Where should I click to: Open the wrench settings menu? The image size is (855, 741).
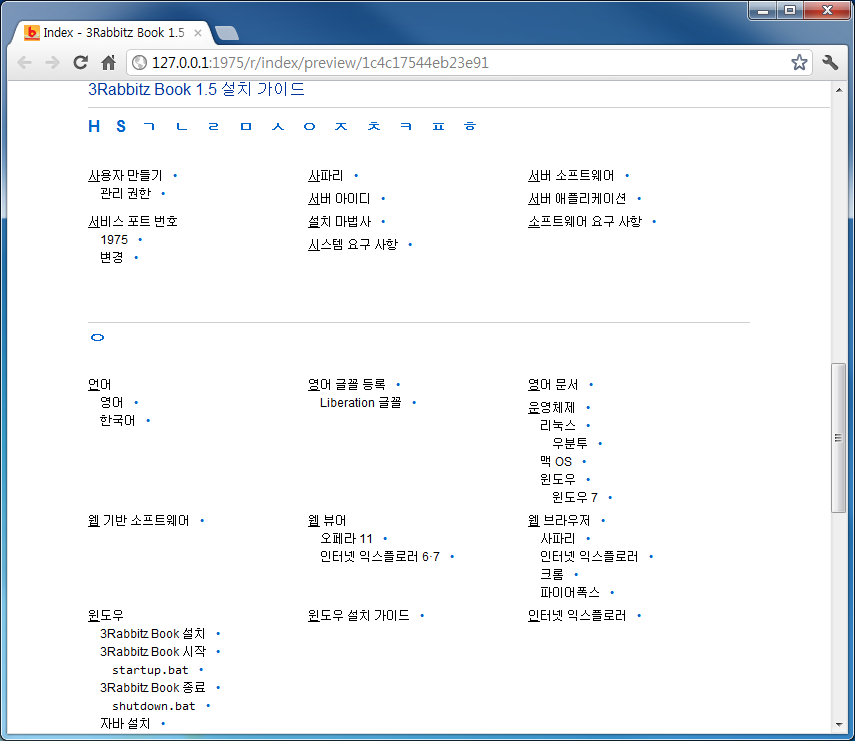point(830,62)
